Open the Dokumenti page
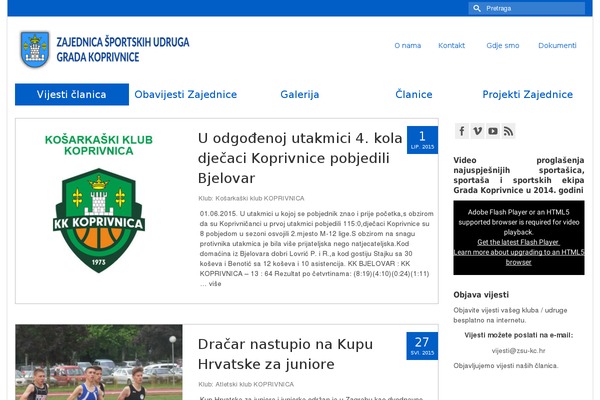The image size is (600, 400). click(557, 46)
